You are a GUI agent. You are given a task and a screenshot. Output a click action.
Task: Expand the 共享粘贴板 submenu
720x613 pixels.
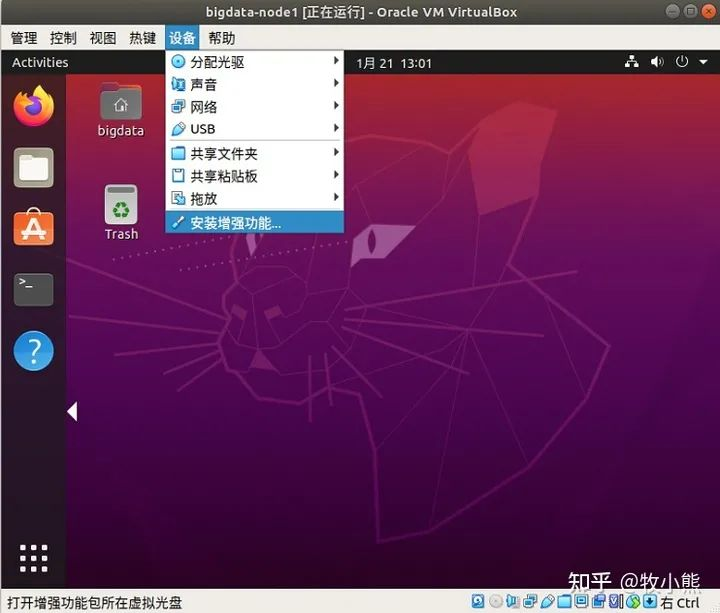coord(254,176)
